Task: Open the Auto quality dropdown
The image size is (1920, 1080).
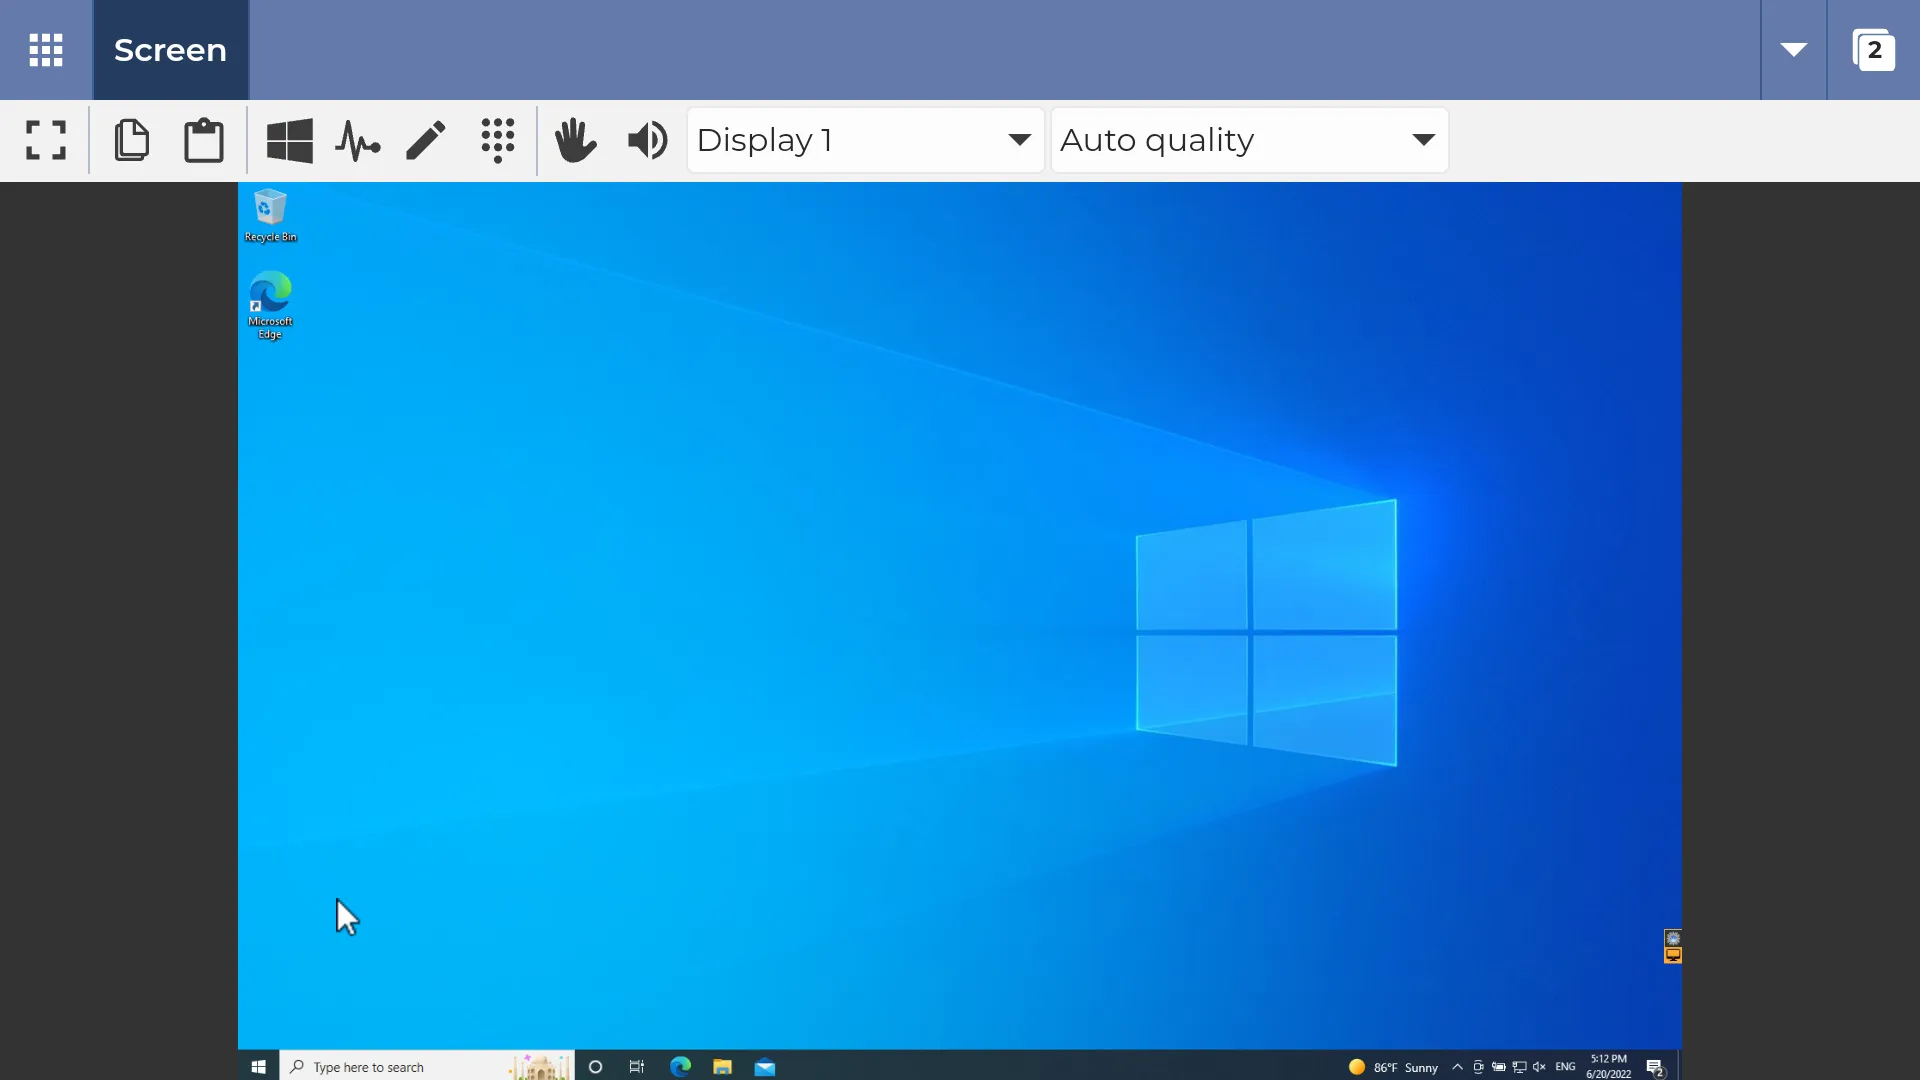Action: [x=1250, y=140]
